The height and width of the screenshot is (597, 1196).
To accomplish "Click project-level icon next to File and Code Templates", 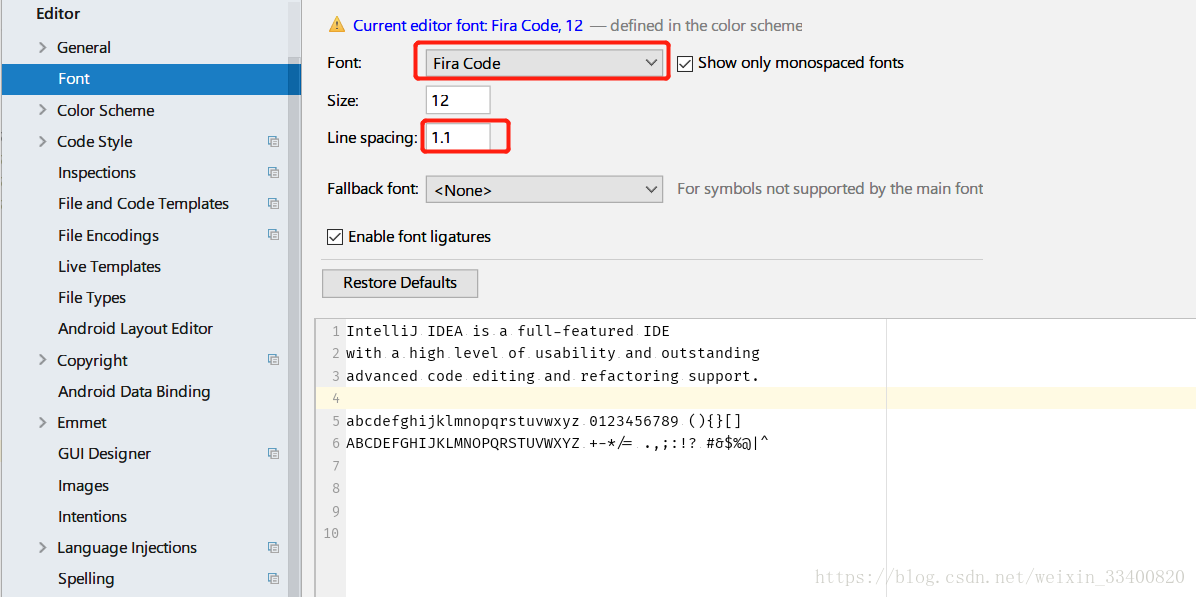I will tap(273, 204).
